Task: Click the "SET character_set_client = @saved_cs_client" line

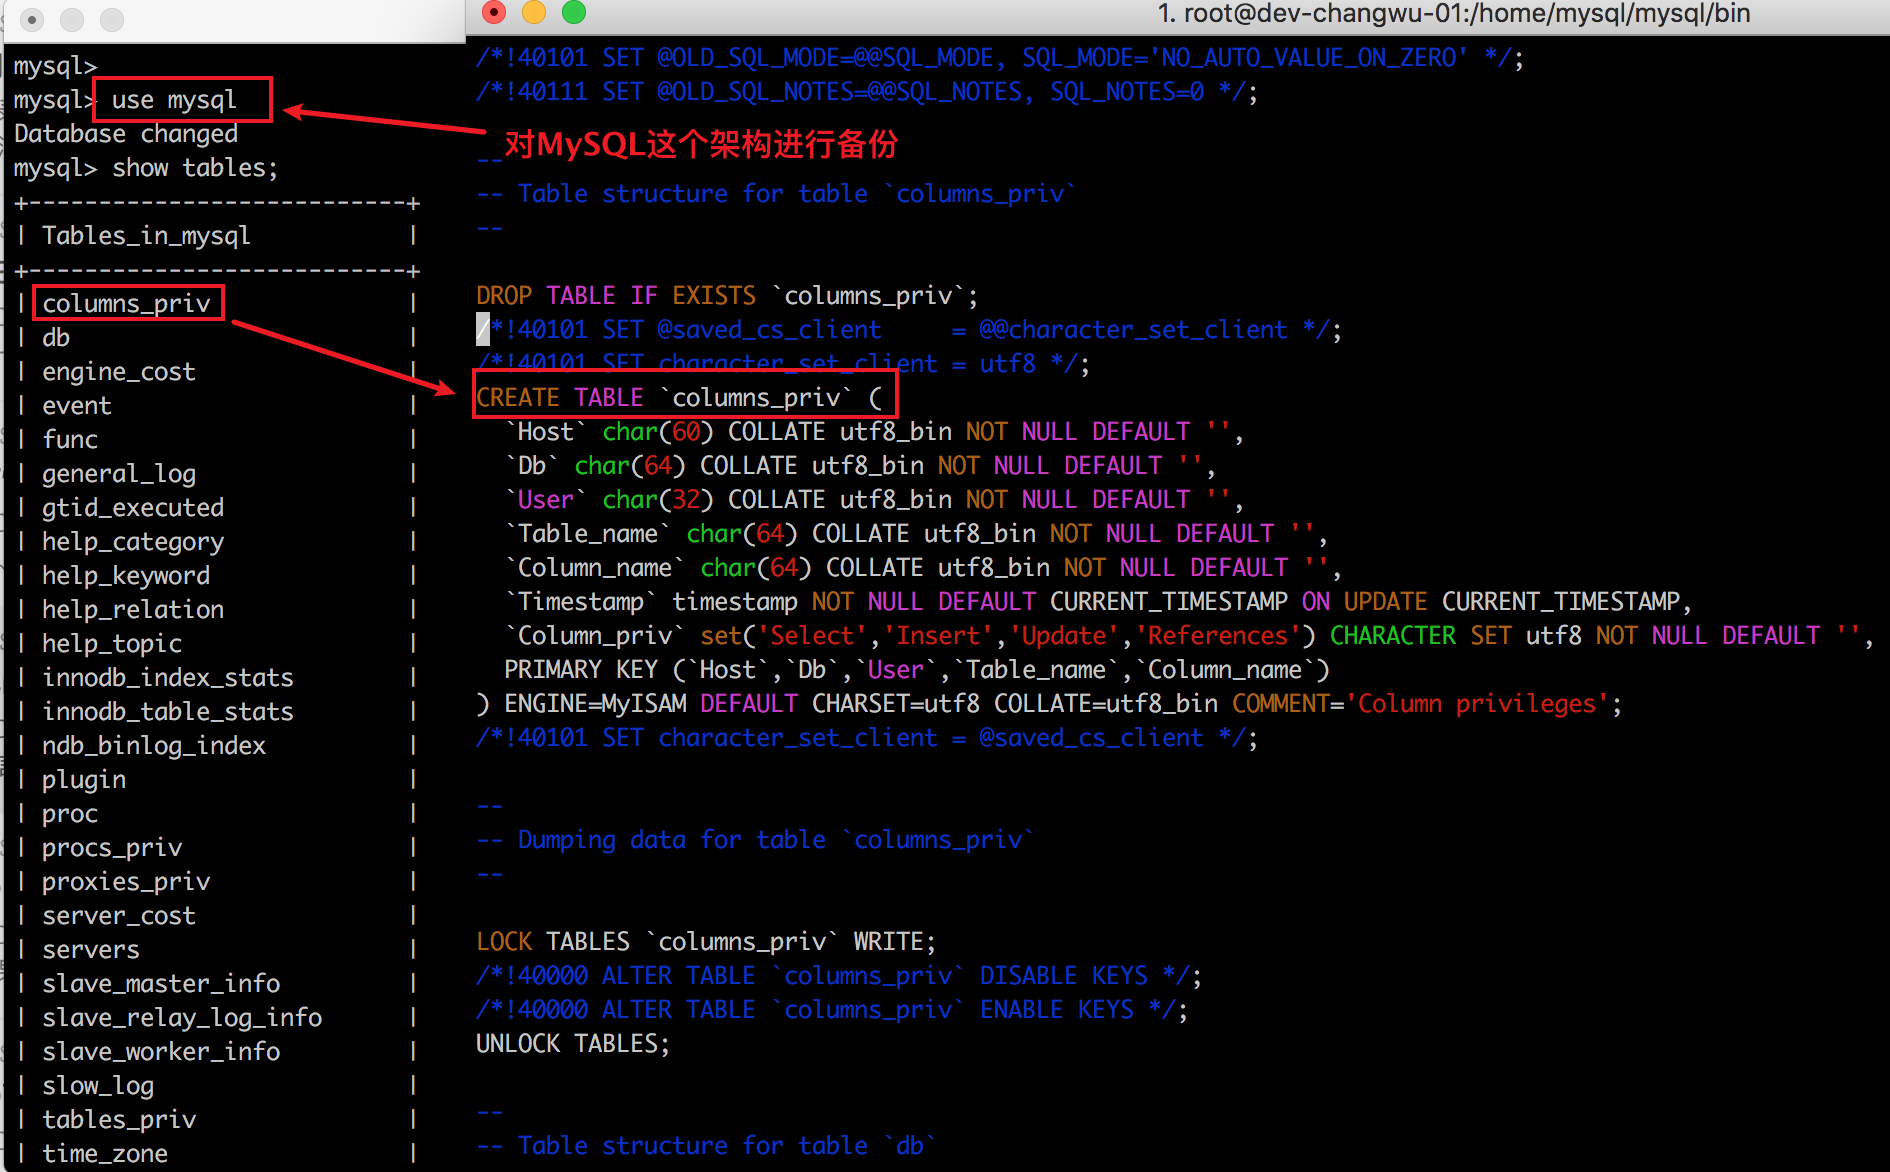Action: (867, 738)
